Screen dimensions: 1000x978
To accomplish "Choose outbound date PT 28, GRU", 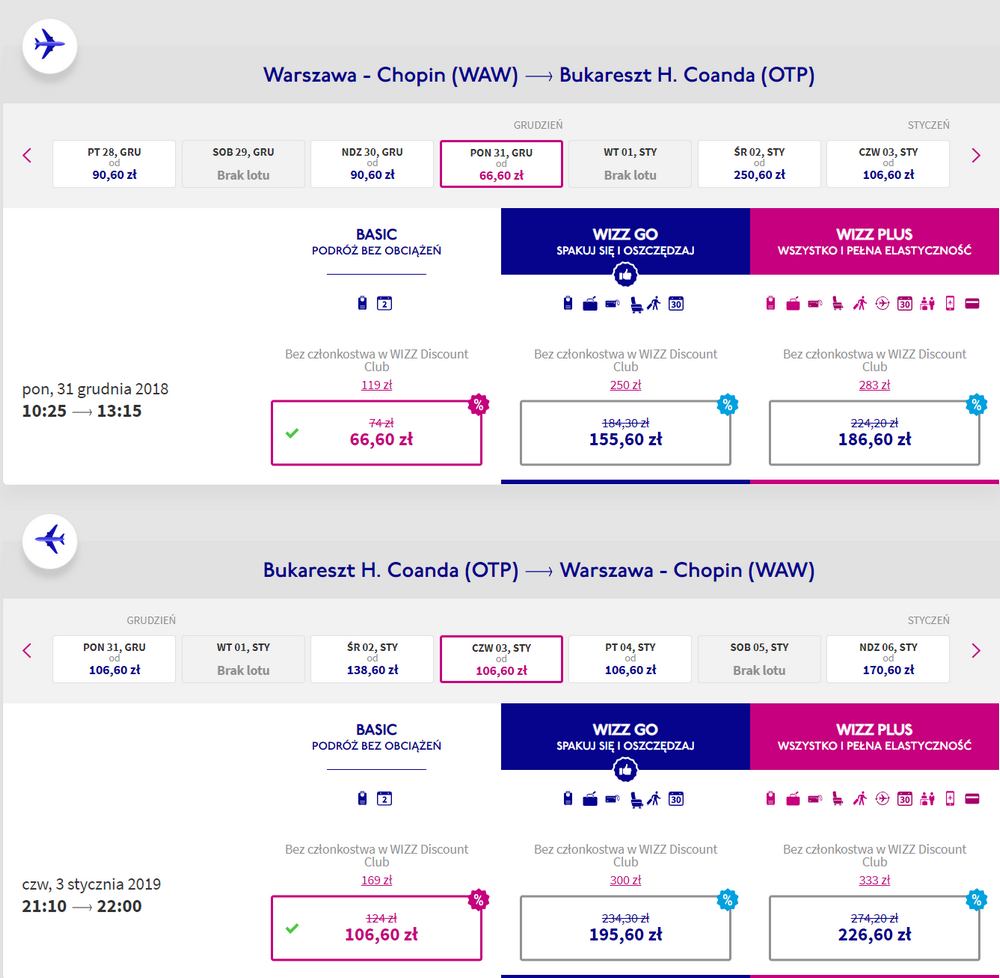I will point(114,164).
